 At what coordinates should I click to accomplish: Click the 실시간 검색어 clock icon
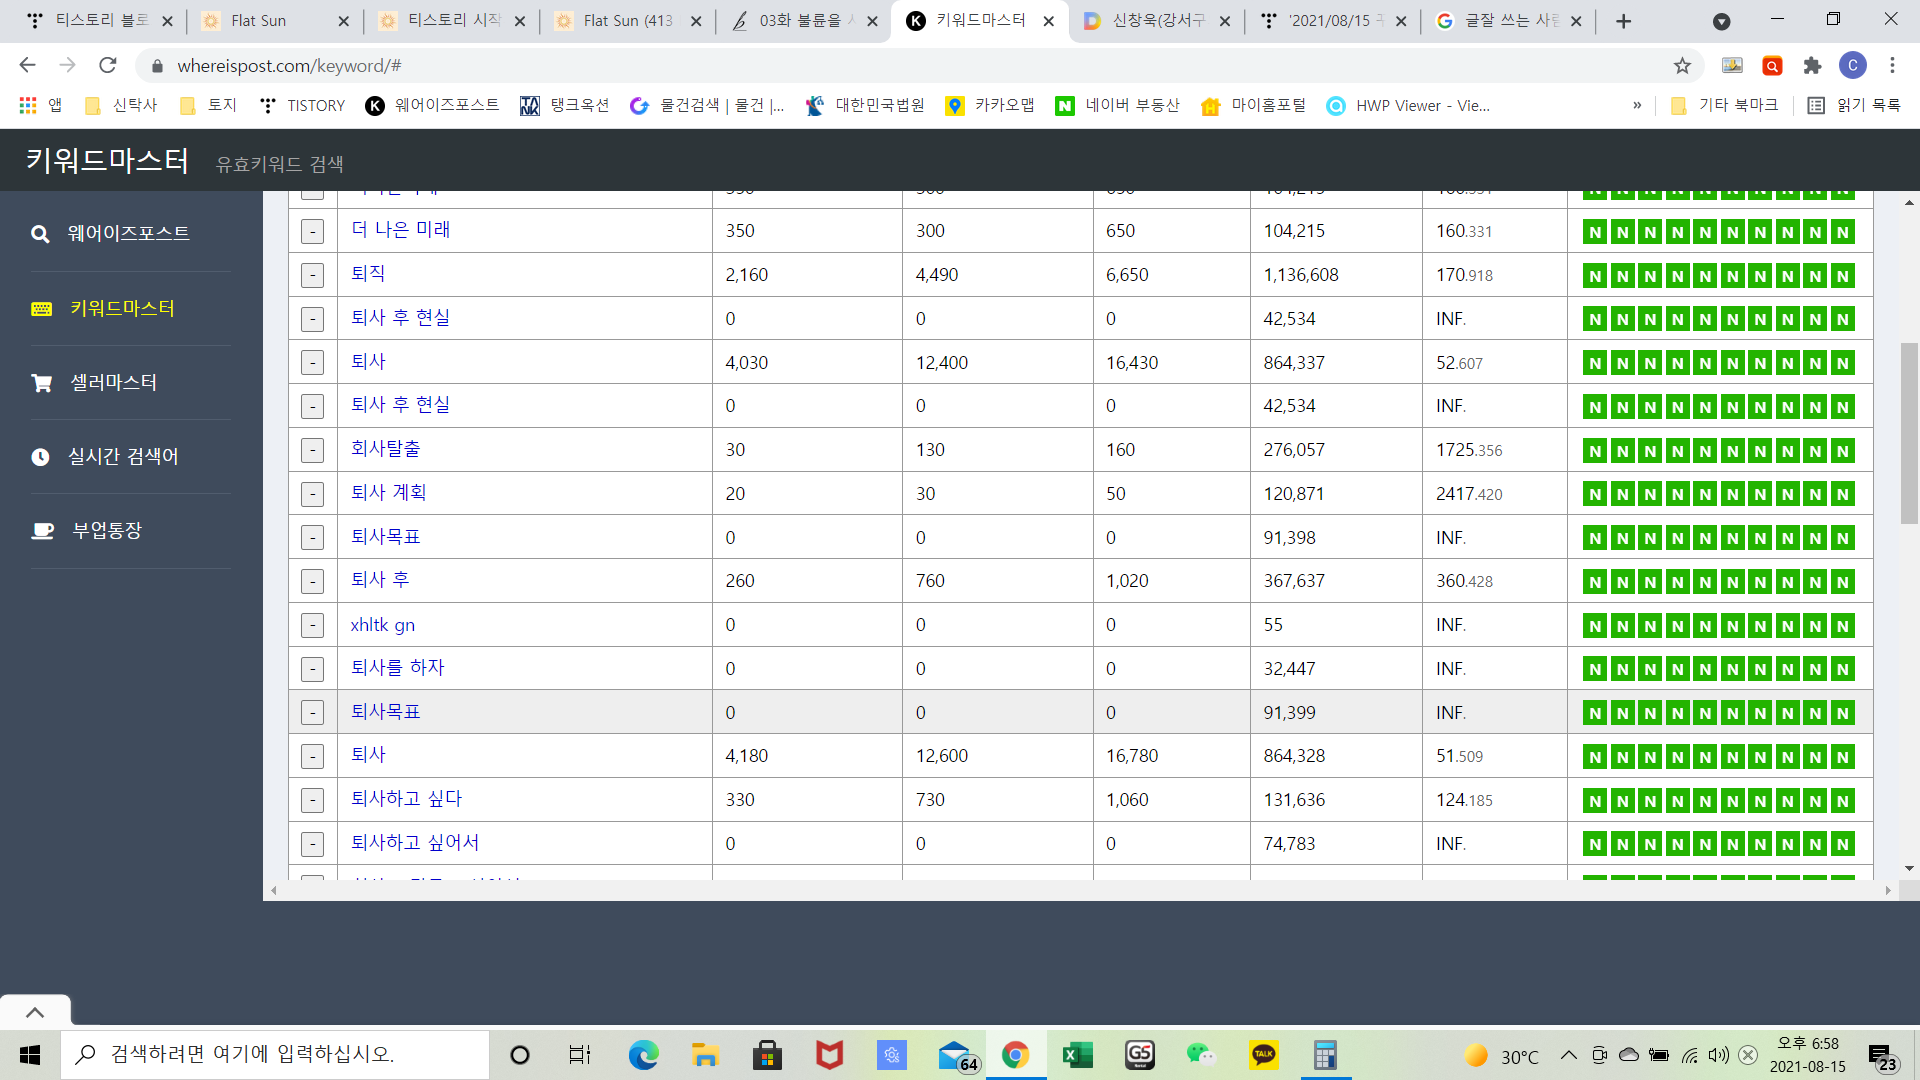click(40, 457)
